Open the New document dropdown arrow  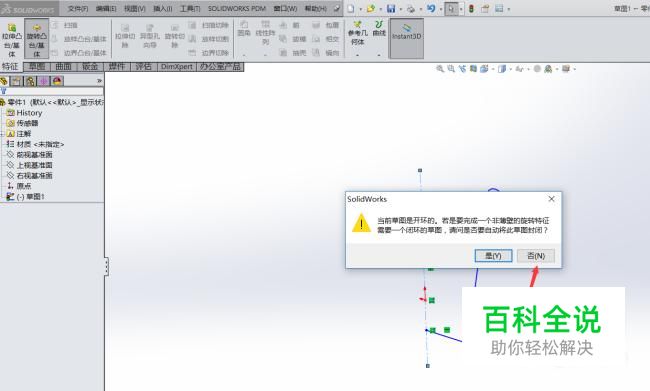coord(360,9)
